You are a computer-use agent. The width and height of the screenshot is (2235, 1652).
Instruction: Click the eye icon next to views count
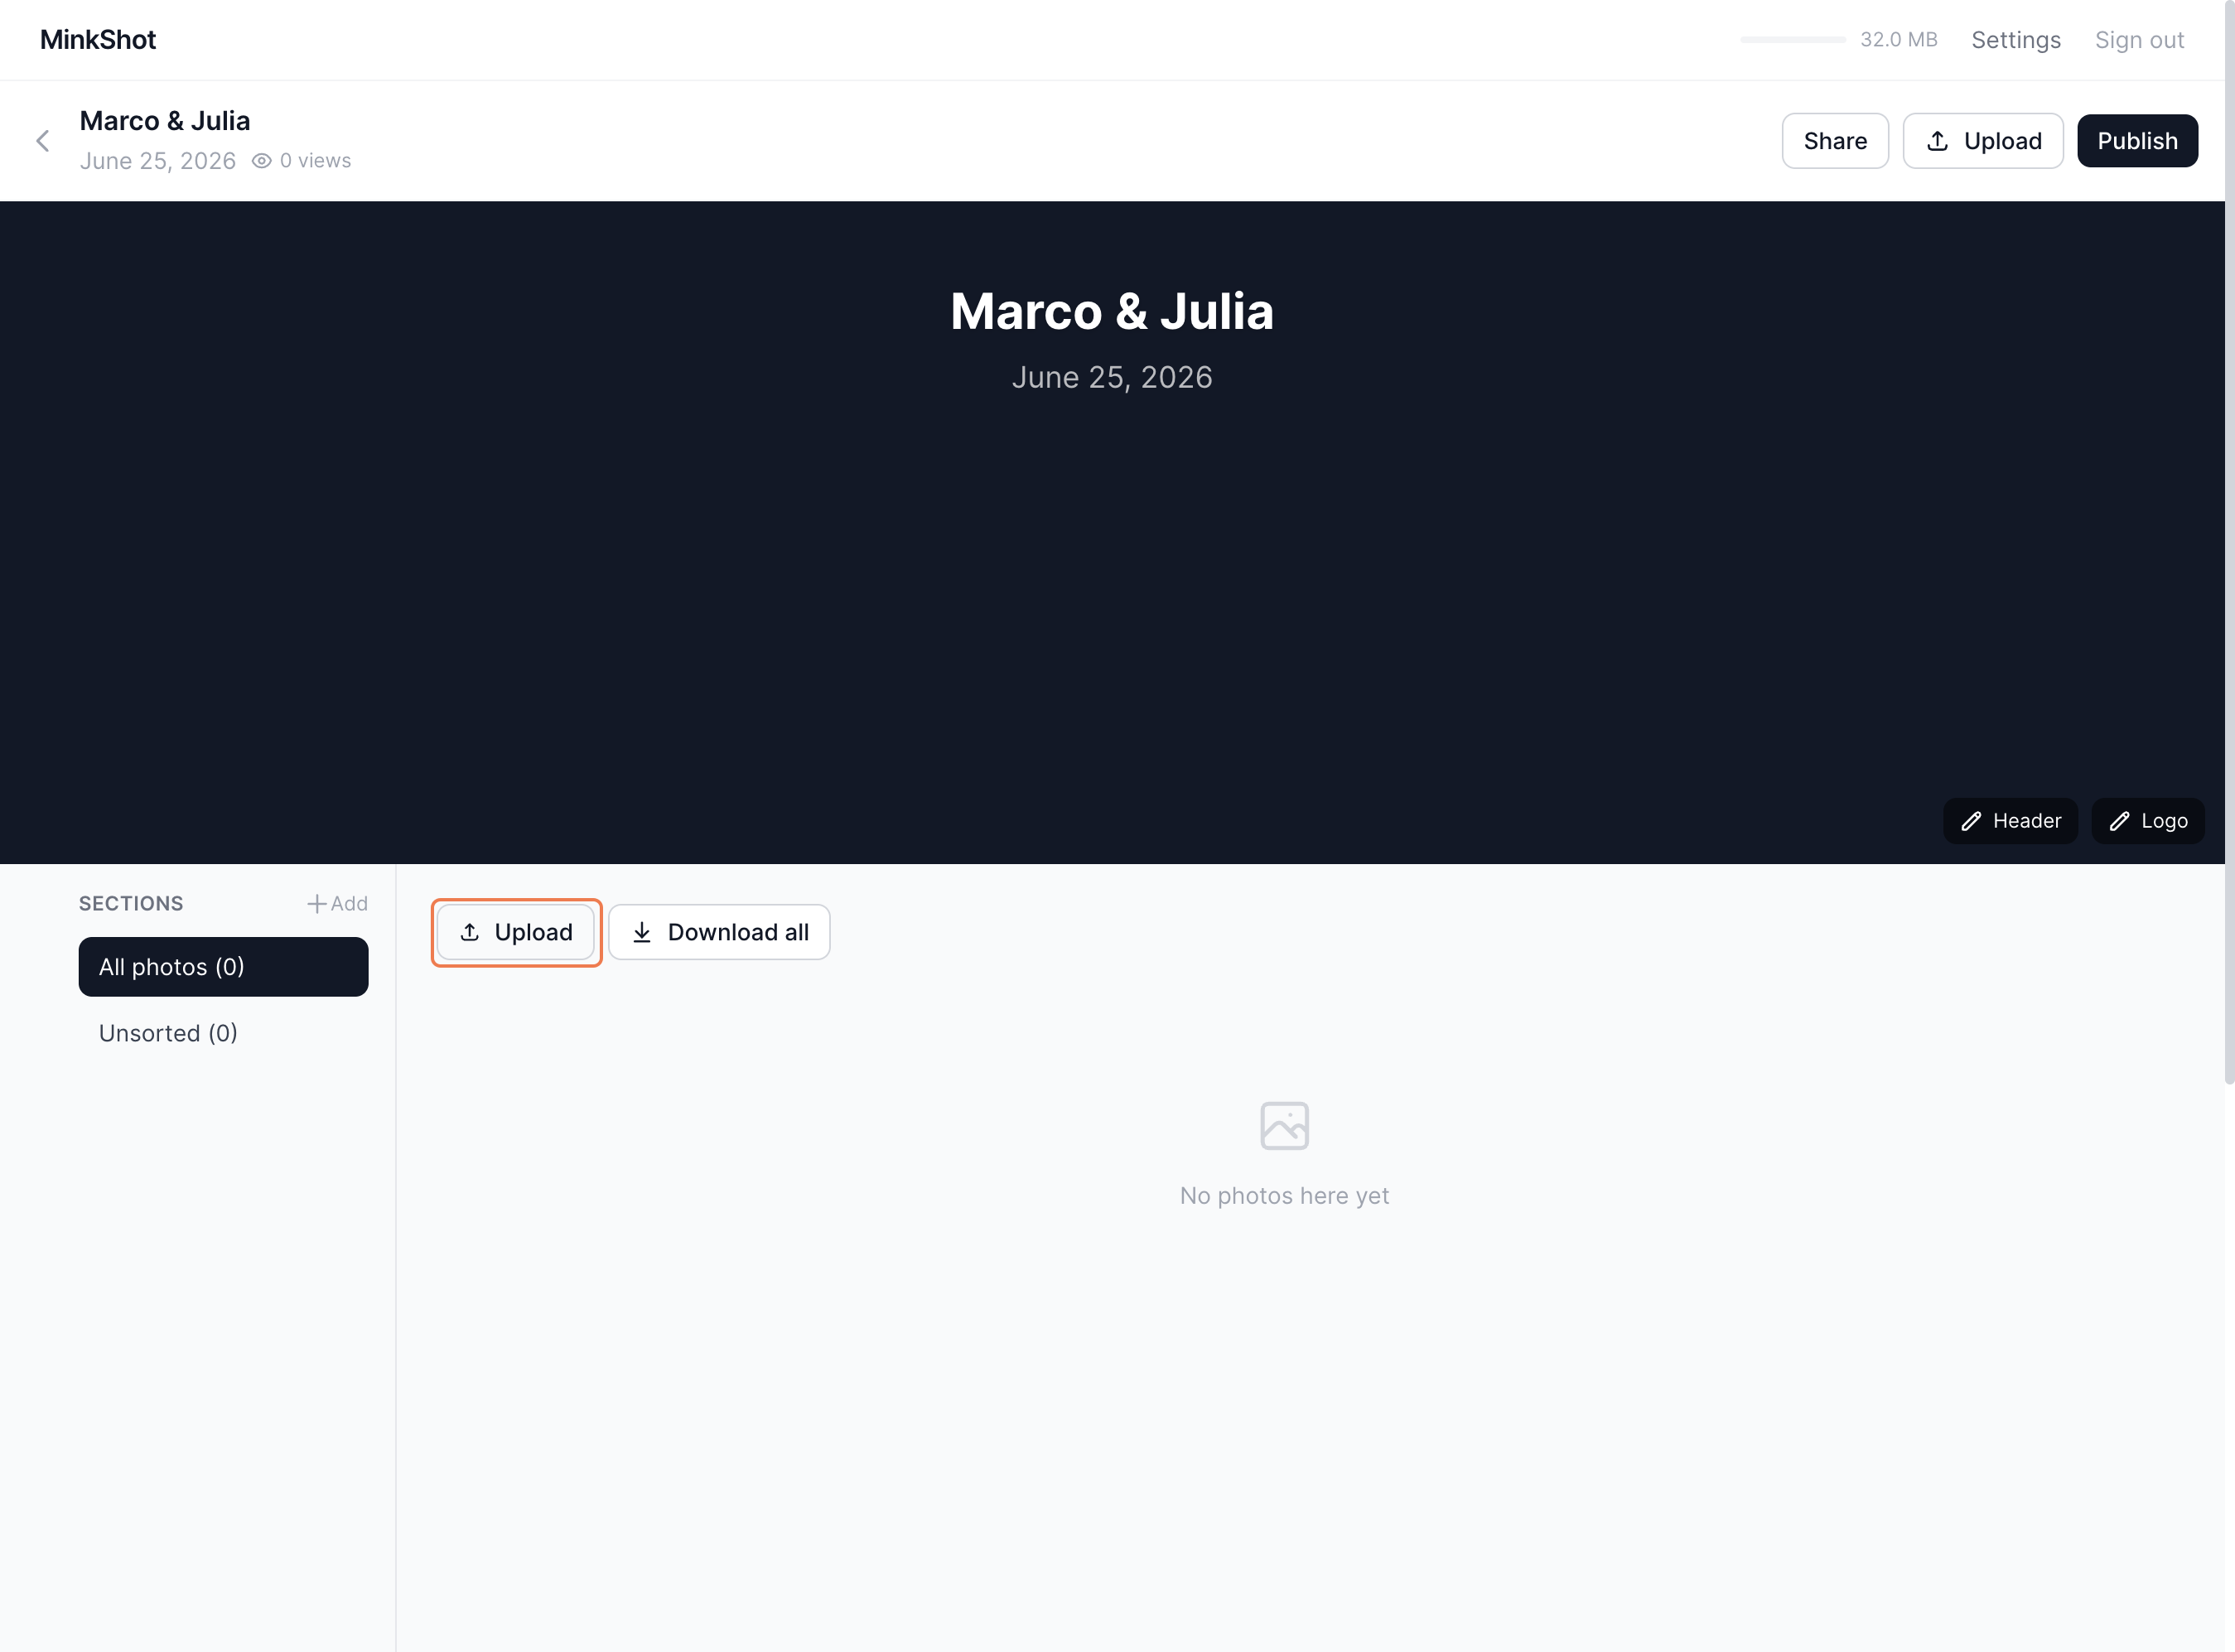[261, 160]
